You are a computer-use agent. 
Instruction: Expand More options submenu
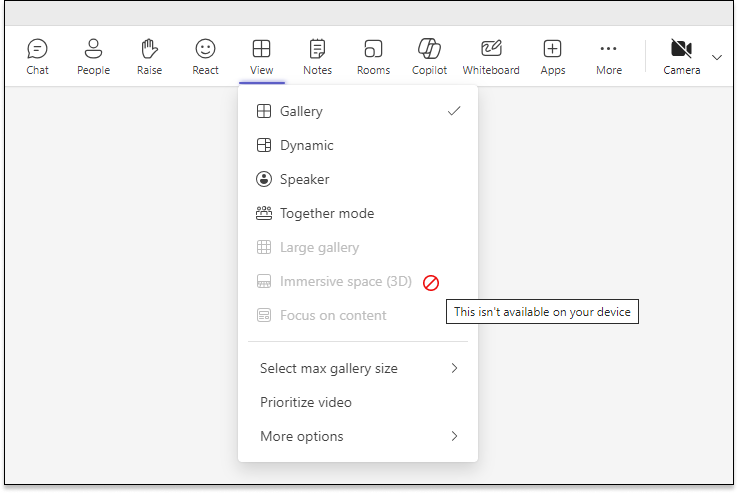tap(358, 436)
